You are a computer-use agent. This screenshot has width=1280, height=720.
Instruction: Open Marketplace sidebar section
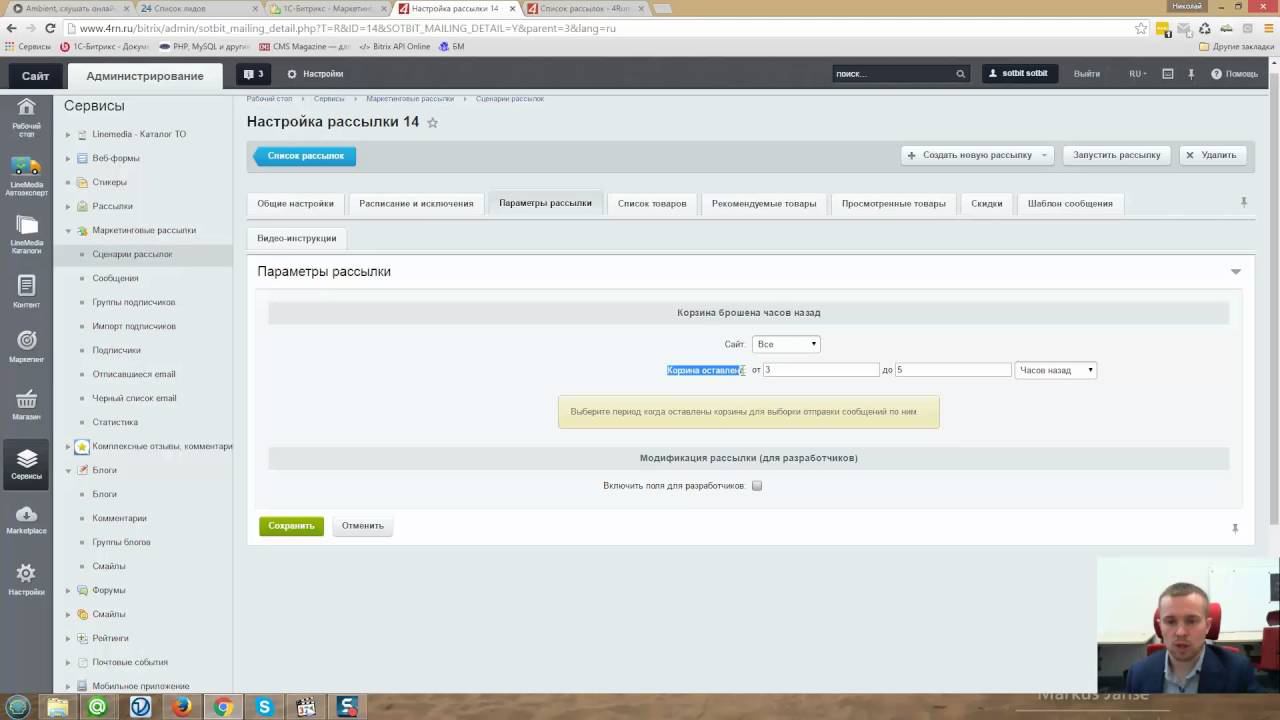tap(27, 520)
